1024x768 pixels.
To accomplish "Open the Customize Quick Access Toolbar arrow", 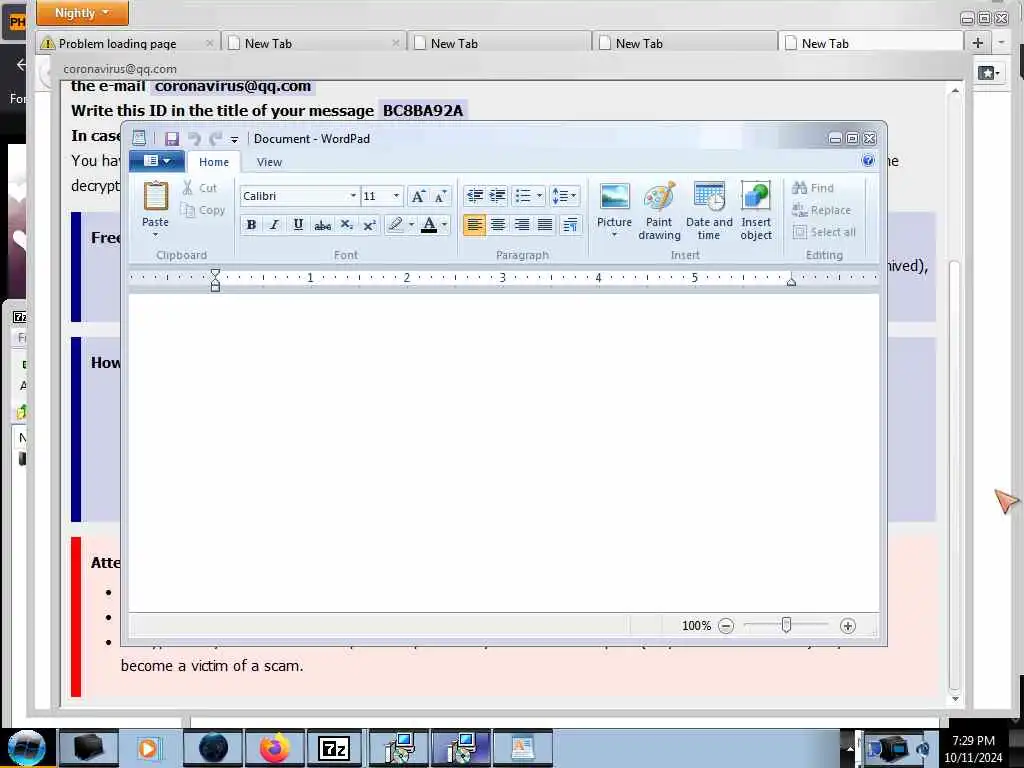I will point(234,139).
